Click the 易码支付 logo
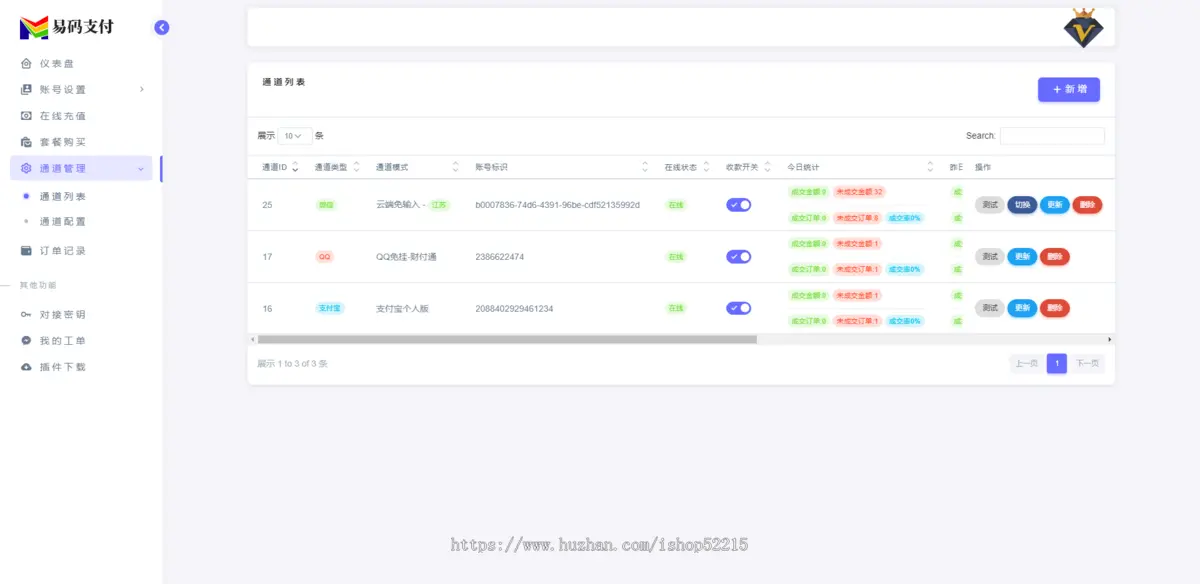Image resolution: width=1200 pixels, height=584 pixels. point(67,27)
